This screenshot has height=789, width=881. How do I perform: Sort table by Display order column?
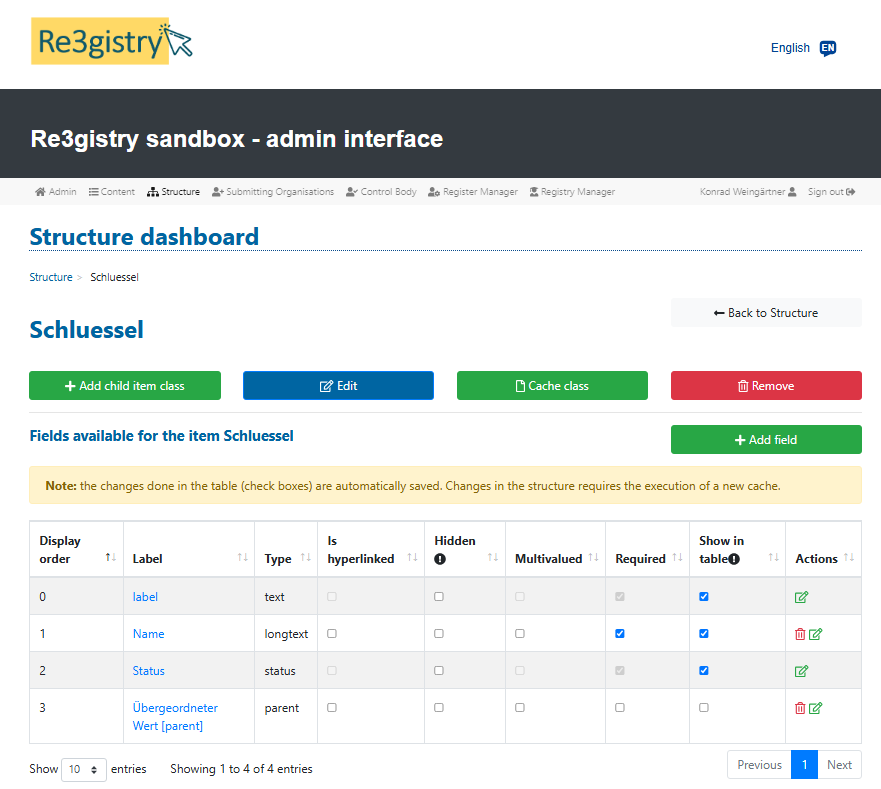110,558
